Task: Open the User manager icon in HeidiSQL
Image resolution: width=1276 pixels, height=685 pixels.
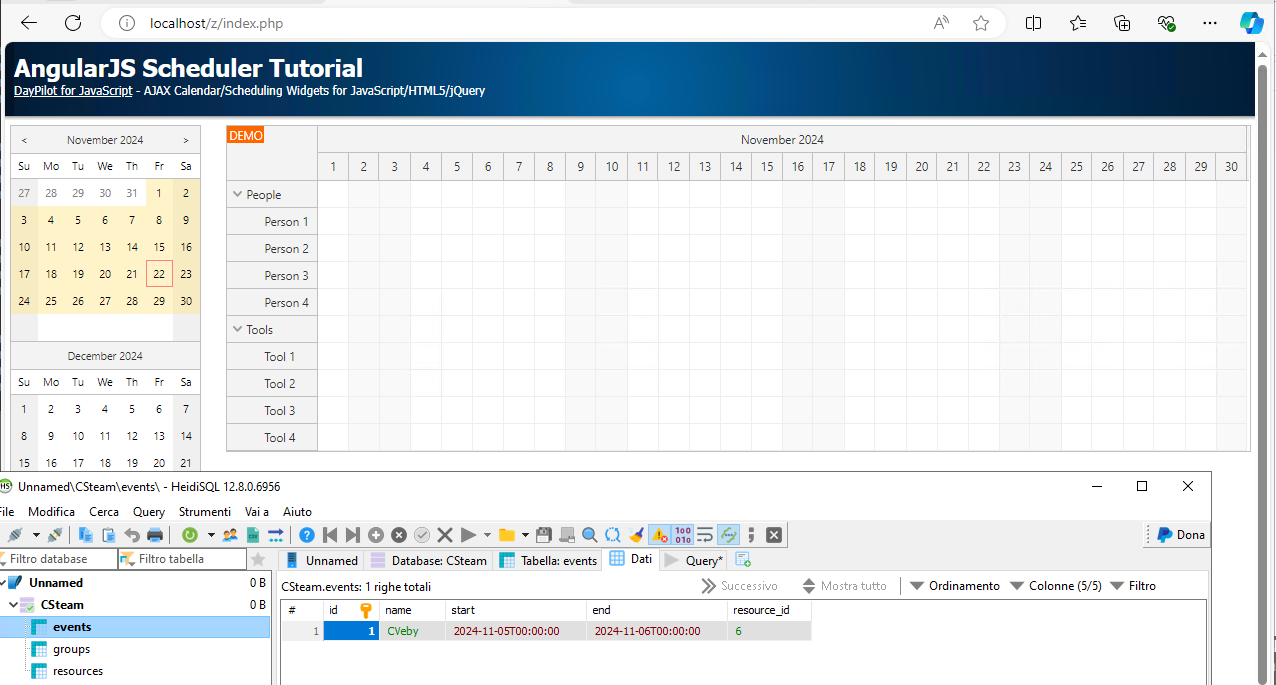Action: pyautogui.click(x=230, y=535)
